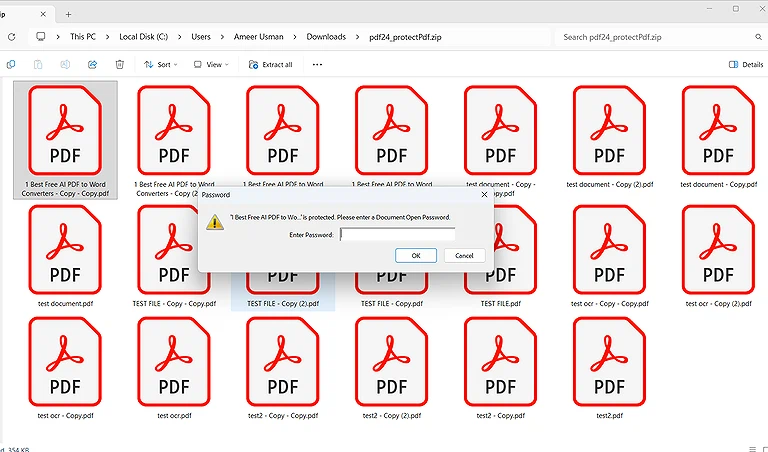
Task: Click the Paste icon in the toolbar
Action: [38, 65]
